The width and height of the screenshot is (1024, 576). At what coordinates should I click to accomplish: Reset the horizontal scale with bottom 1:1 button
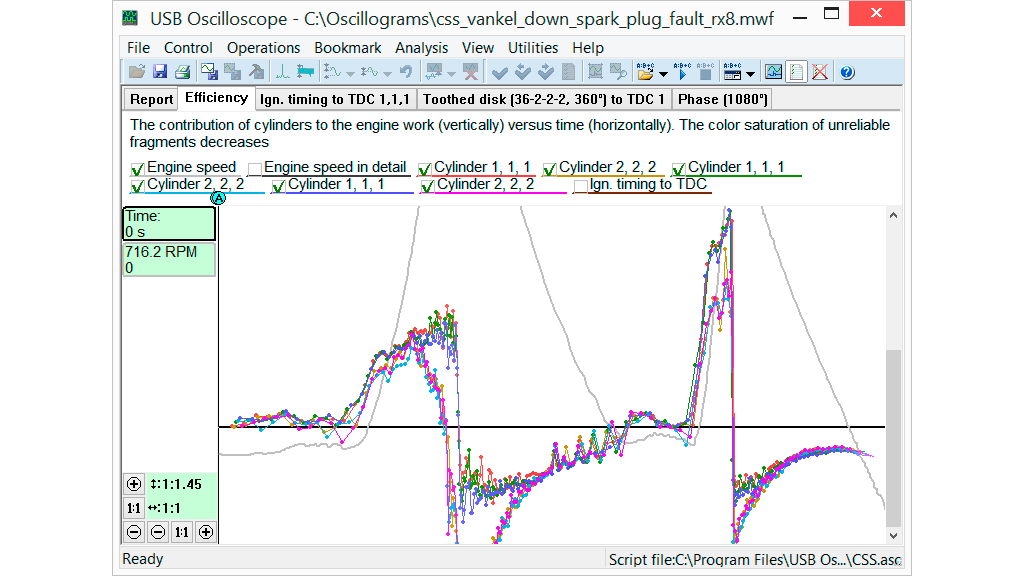point(181,532)
